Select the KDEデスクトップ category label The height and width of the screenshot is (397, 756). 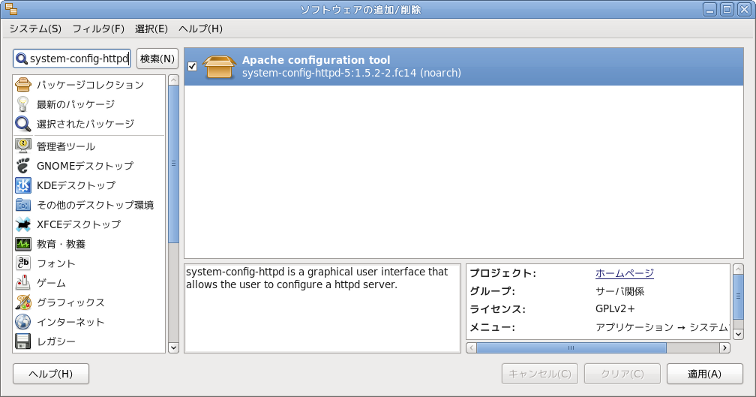coord(76,185)
